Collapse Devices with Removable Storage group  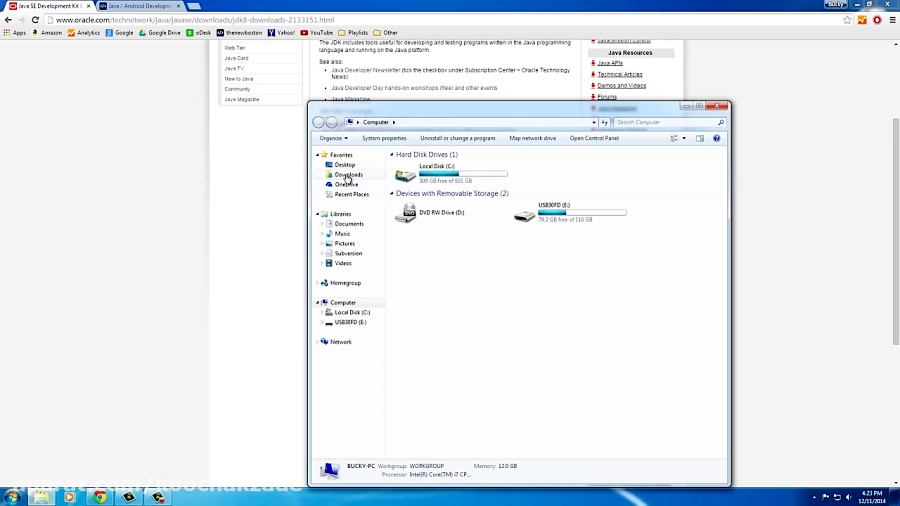tap(392, 194)
